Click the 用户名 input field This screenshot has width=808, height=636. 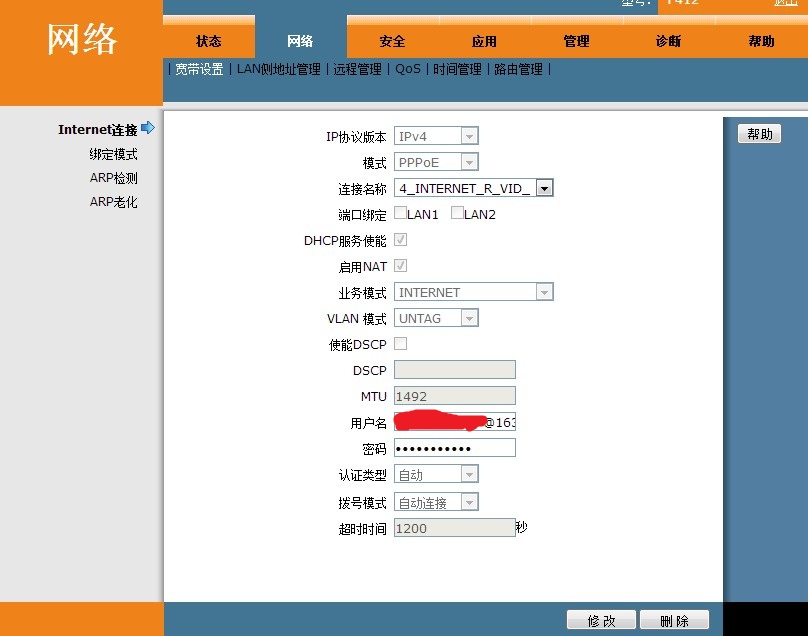[x=455, y=422]
